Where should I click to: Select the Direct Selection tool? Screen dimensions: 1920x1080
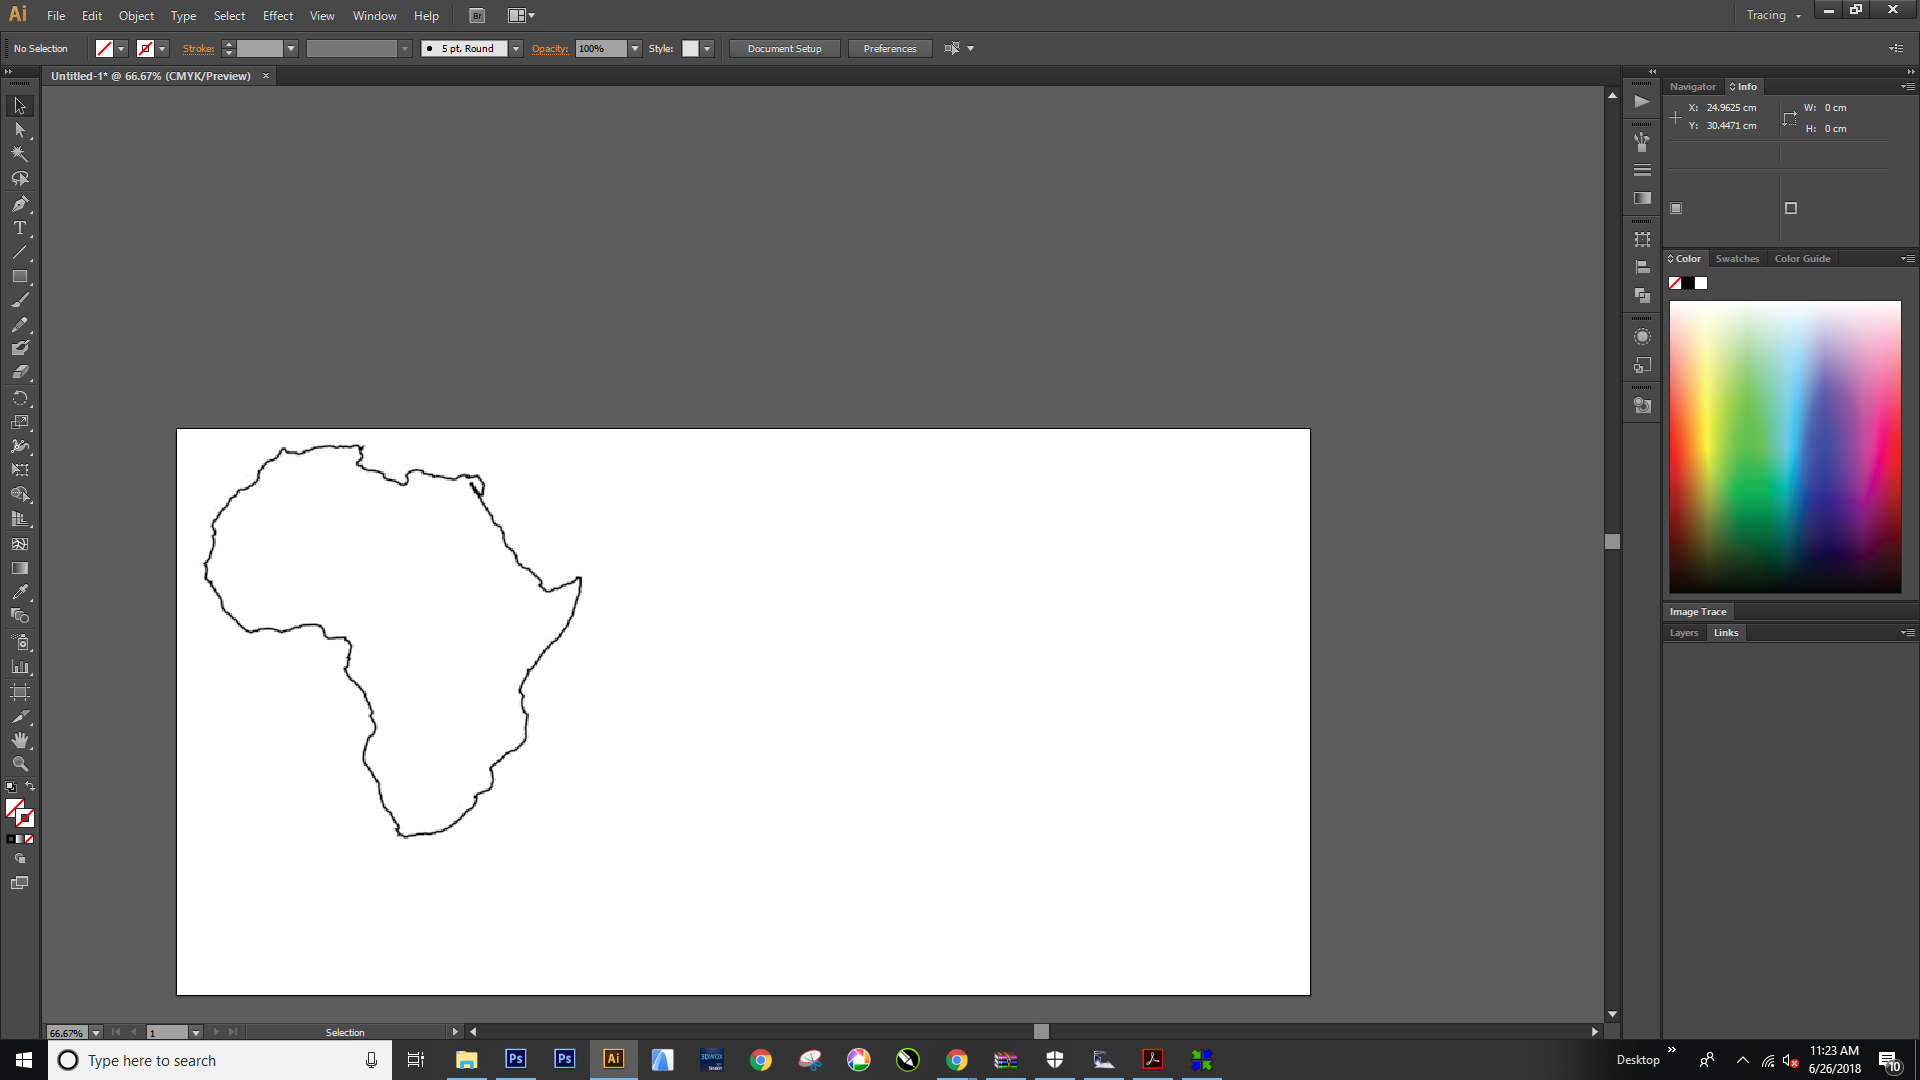(19, 130)
